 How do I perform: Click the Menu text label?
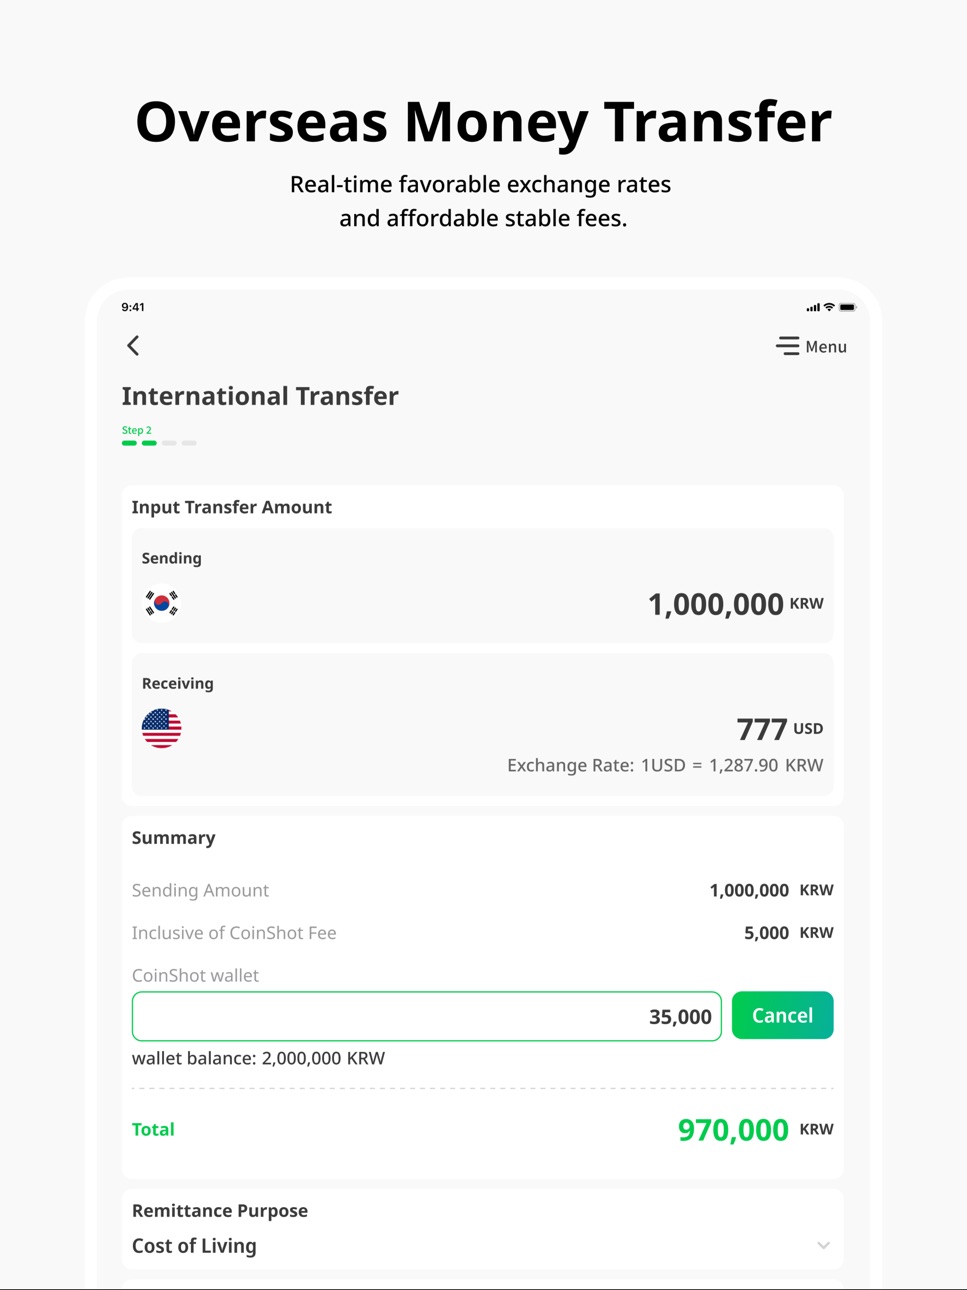coord(826,347)
